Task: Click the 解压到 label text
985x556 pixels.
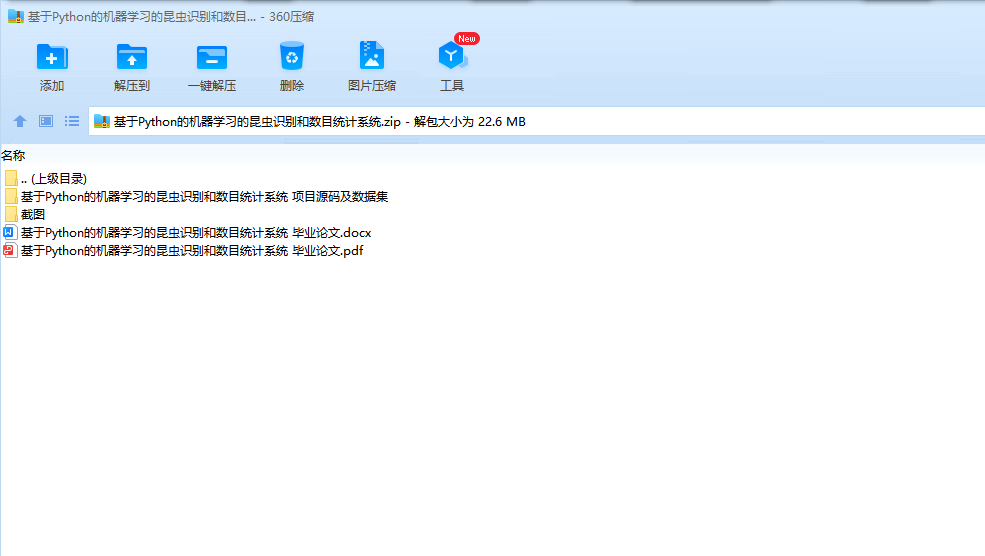Action: point(132,86)
